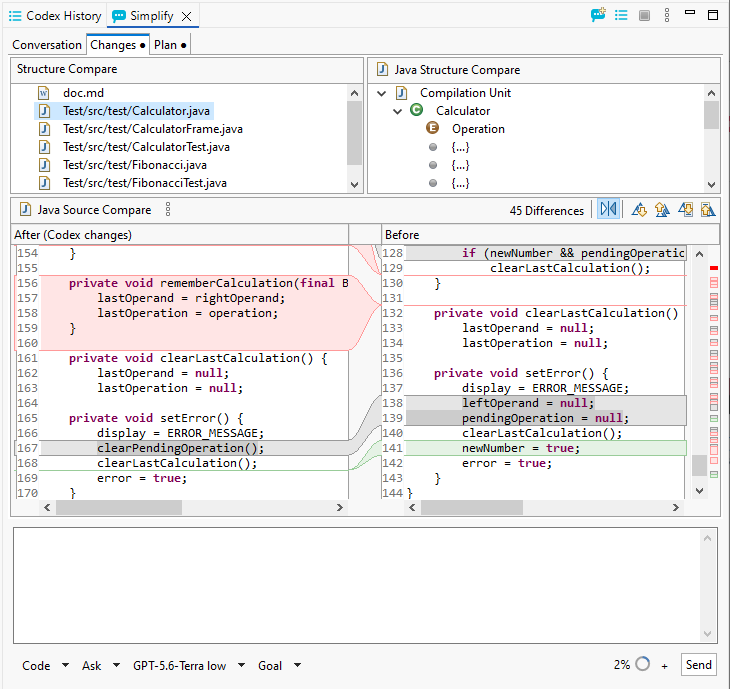Click the Operation enum icon
The height and width of the screenshot is (689, 730).
click(433, 128)
